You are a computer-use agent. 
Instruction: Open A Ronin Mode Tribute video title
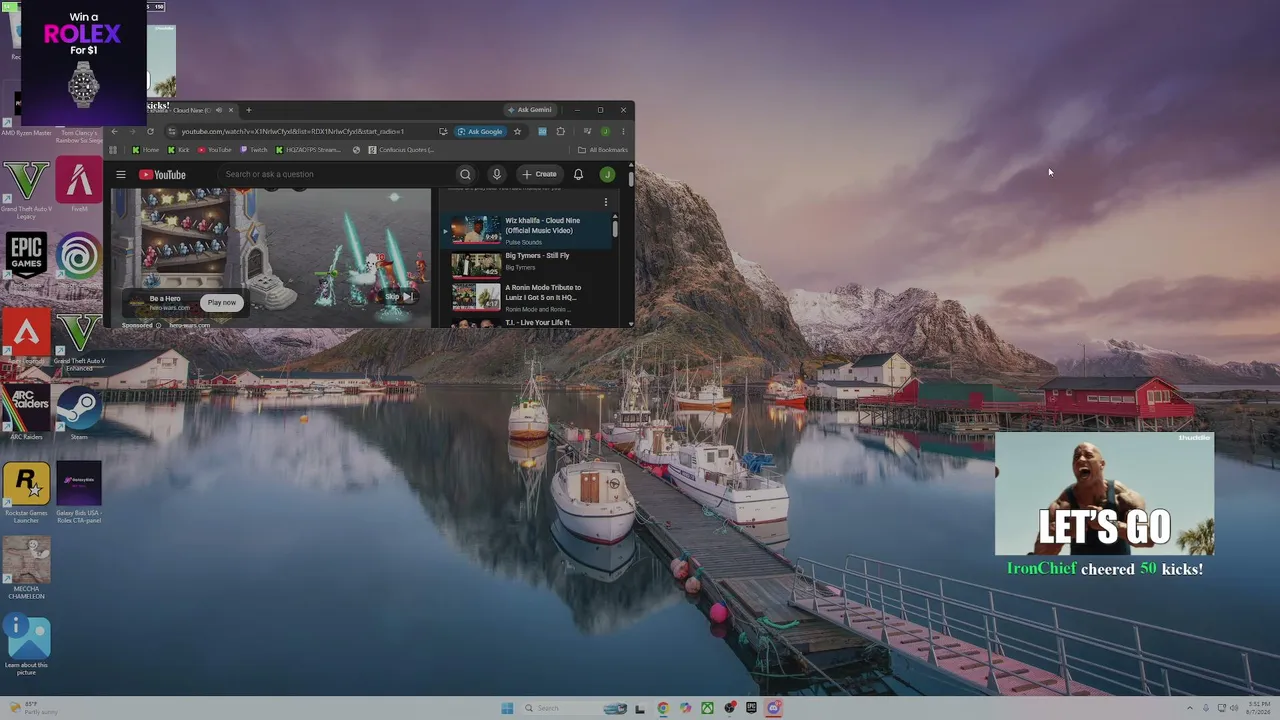point(543,292)
